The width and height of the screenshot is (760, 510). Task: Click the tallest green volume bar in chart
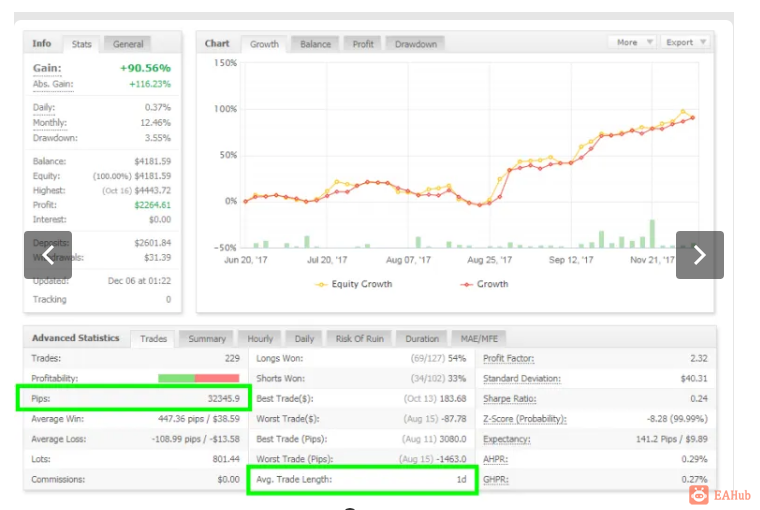652,234
